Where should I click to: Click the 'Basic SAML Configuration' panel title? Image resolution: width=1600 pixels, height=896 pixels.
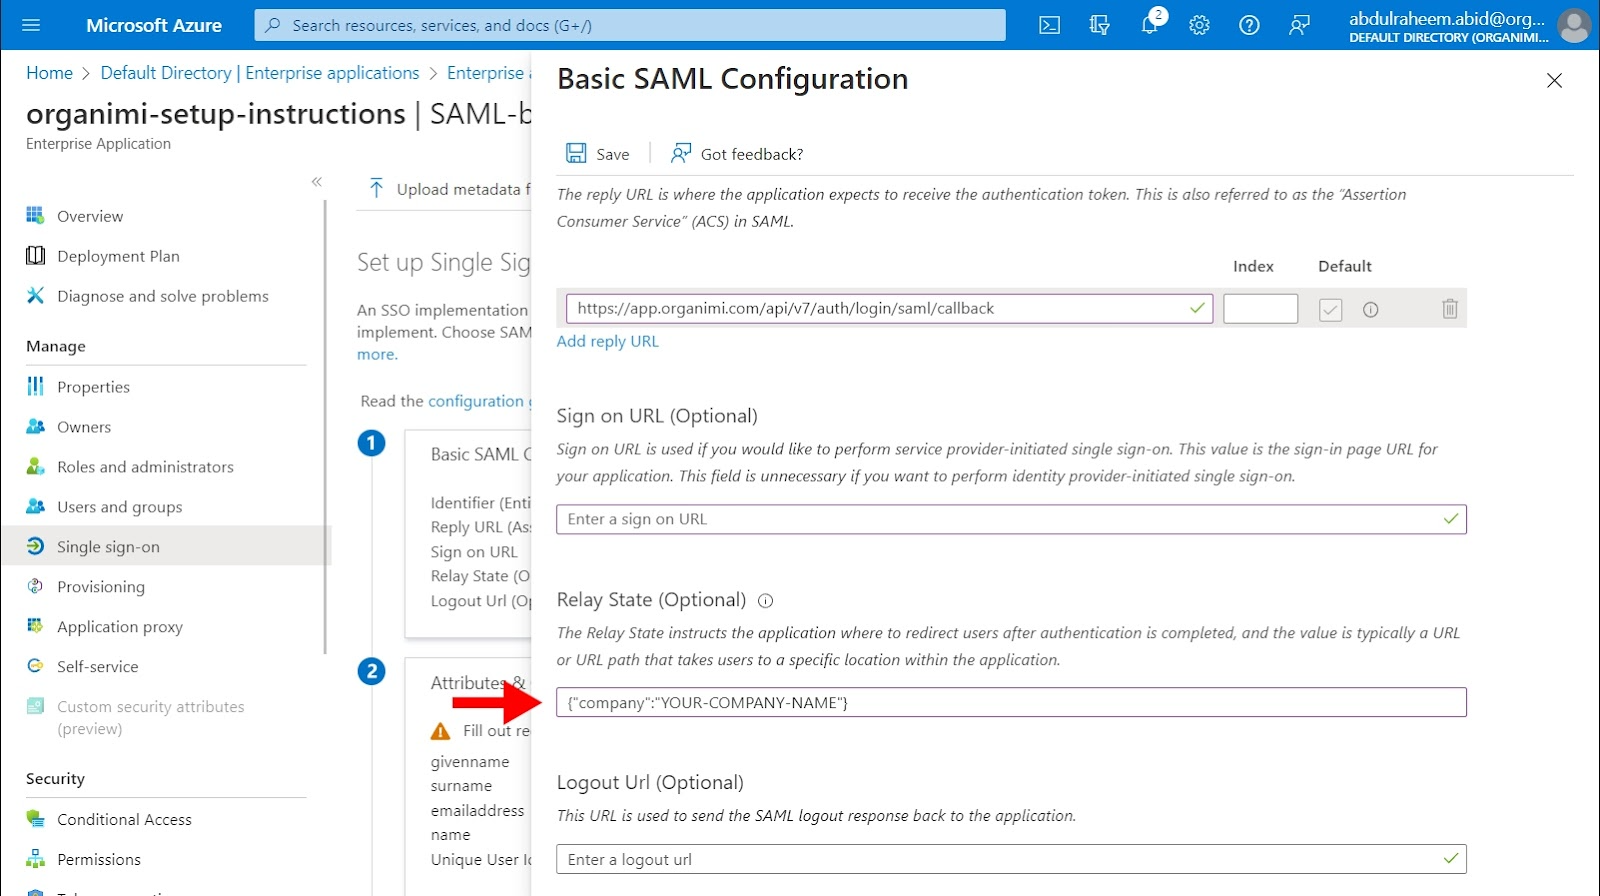pyautogui.click(x=733, y=79)
